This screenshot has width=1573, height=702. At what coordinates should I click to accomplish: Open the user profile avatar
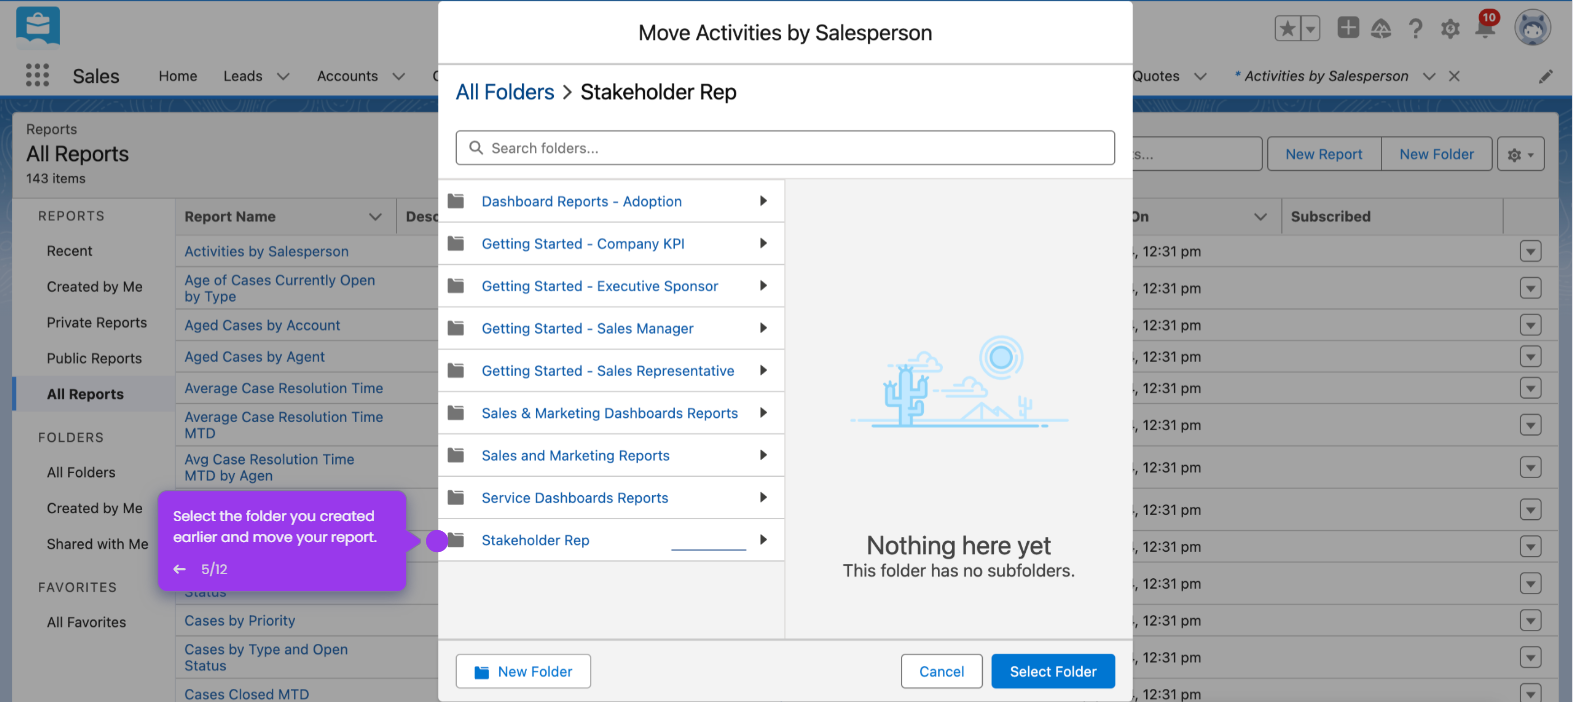(1532, 28)
